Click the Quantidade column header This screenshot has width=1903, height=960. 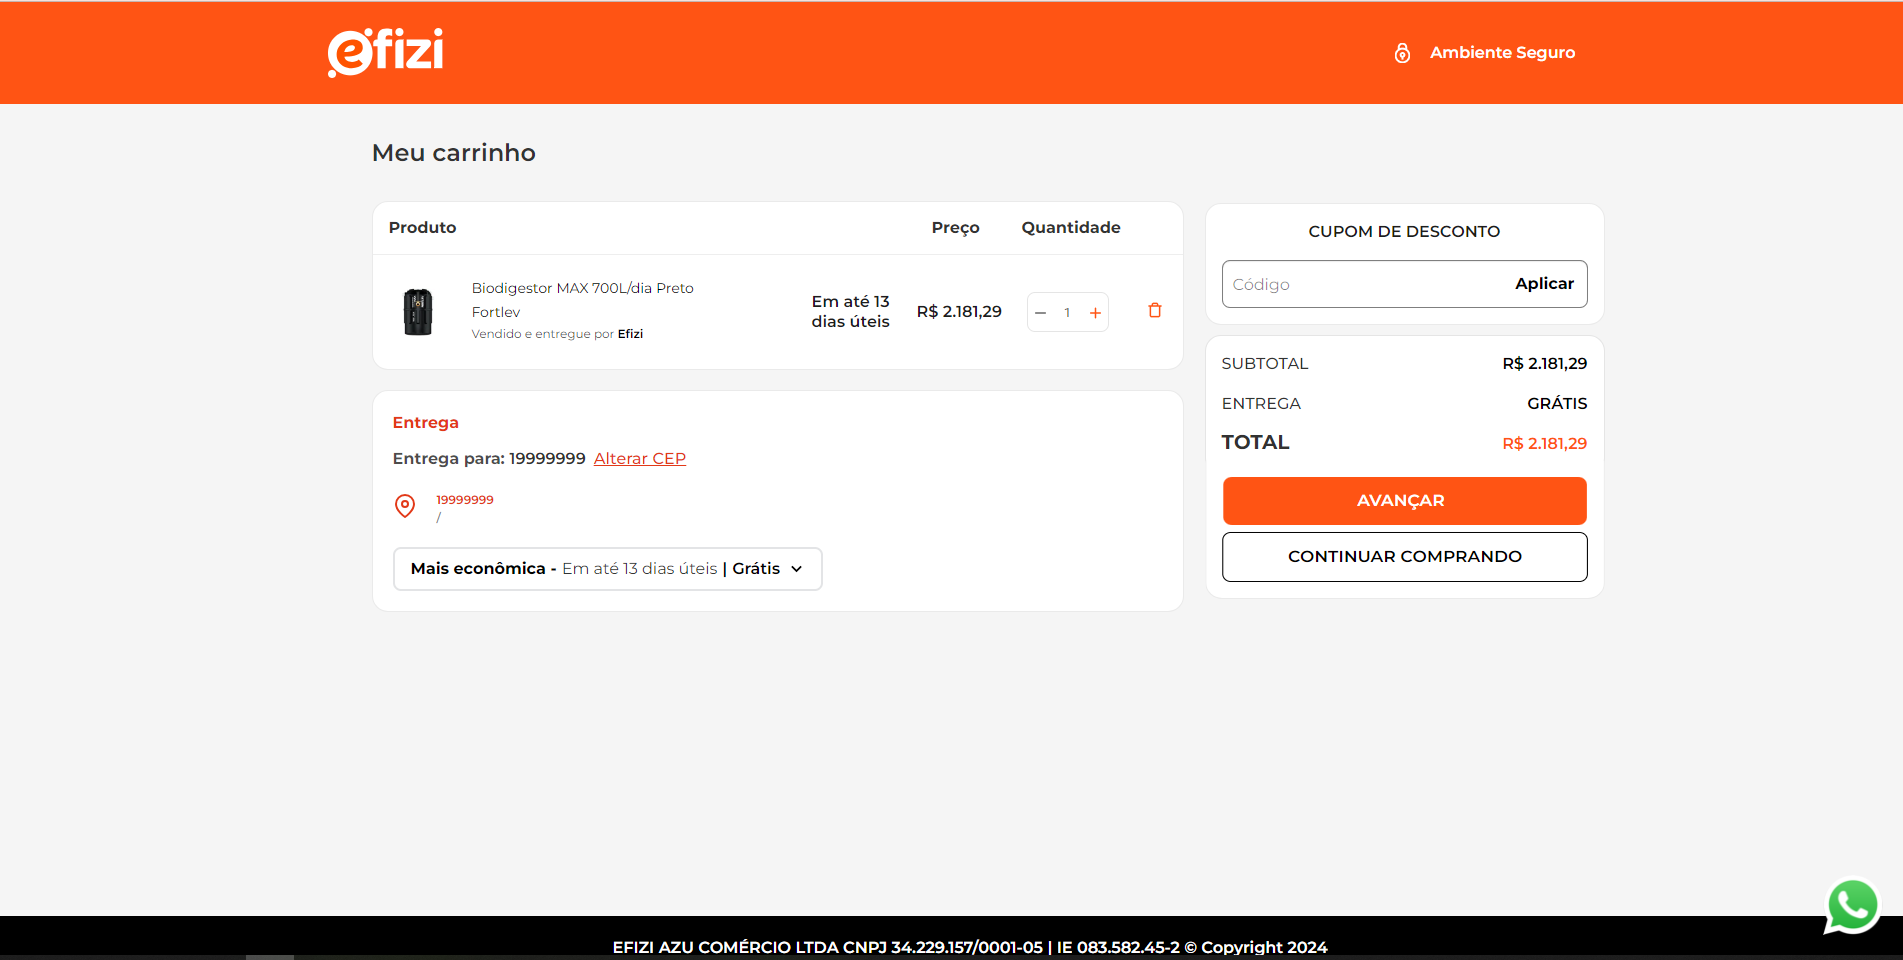click(x=1071, y=228)
